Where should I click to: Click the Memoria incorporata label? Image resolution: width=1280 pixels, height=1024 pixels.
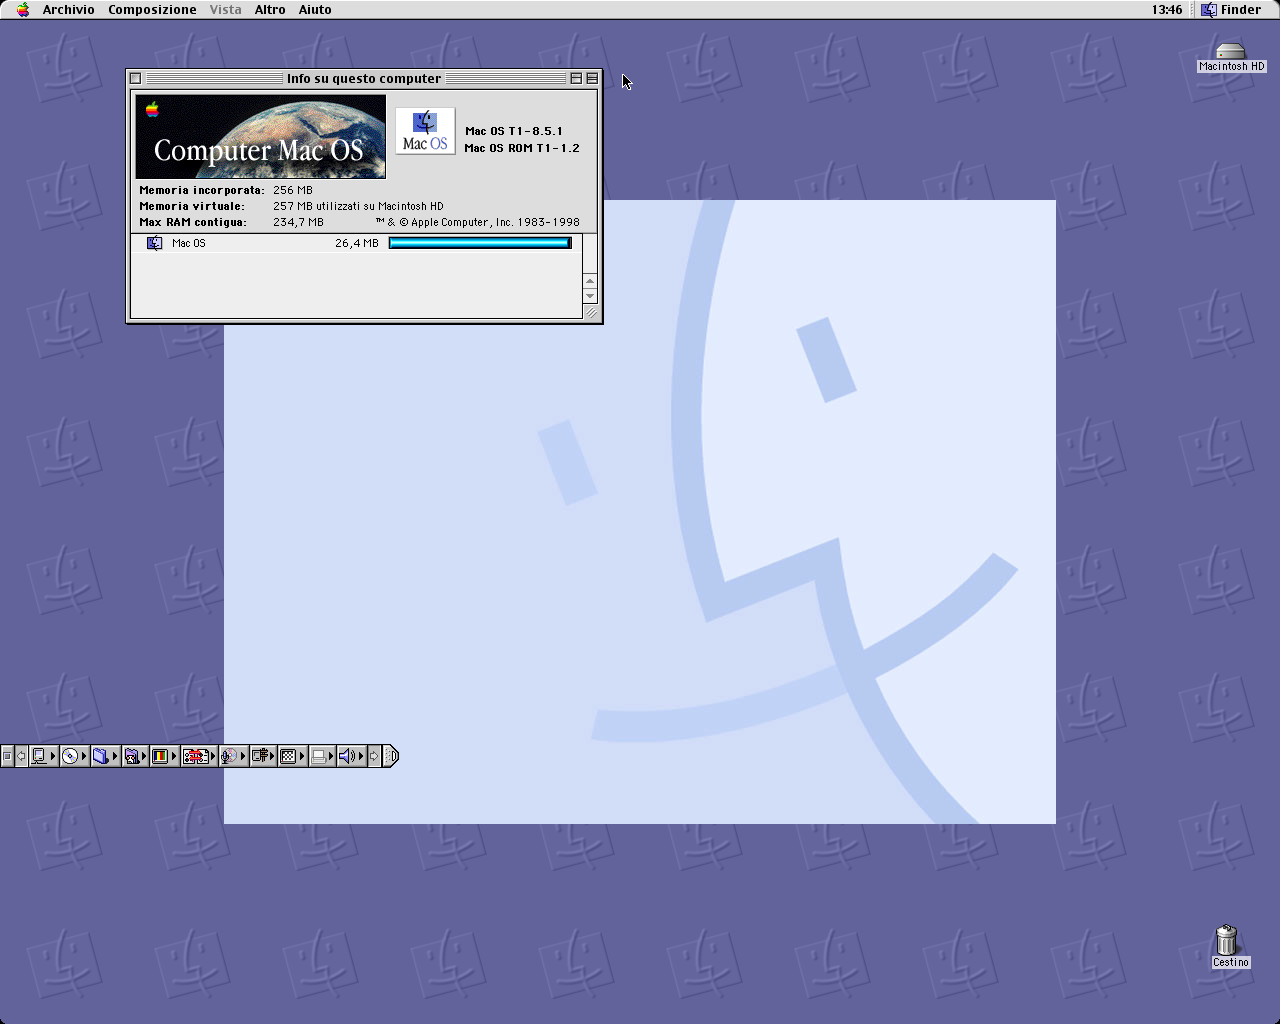202,190
